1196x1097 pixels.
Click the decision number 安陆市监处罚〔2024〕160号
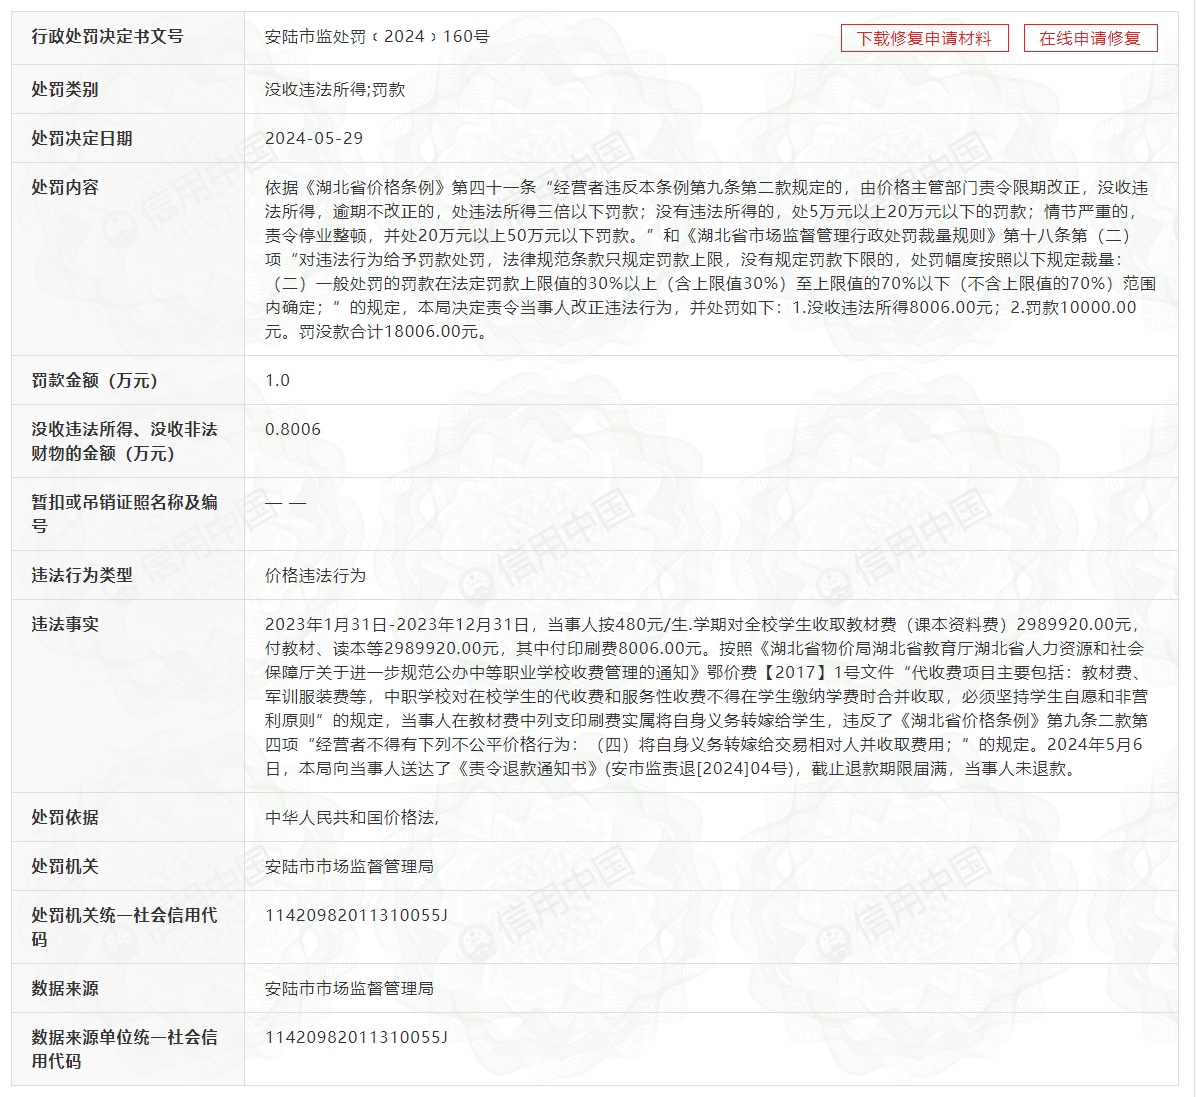[x=377, y=37]
